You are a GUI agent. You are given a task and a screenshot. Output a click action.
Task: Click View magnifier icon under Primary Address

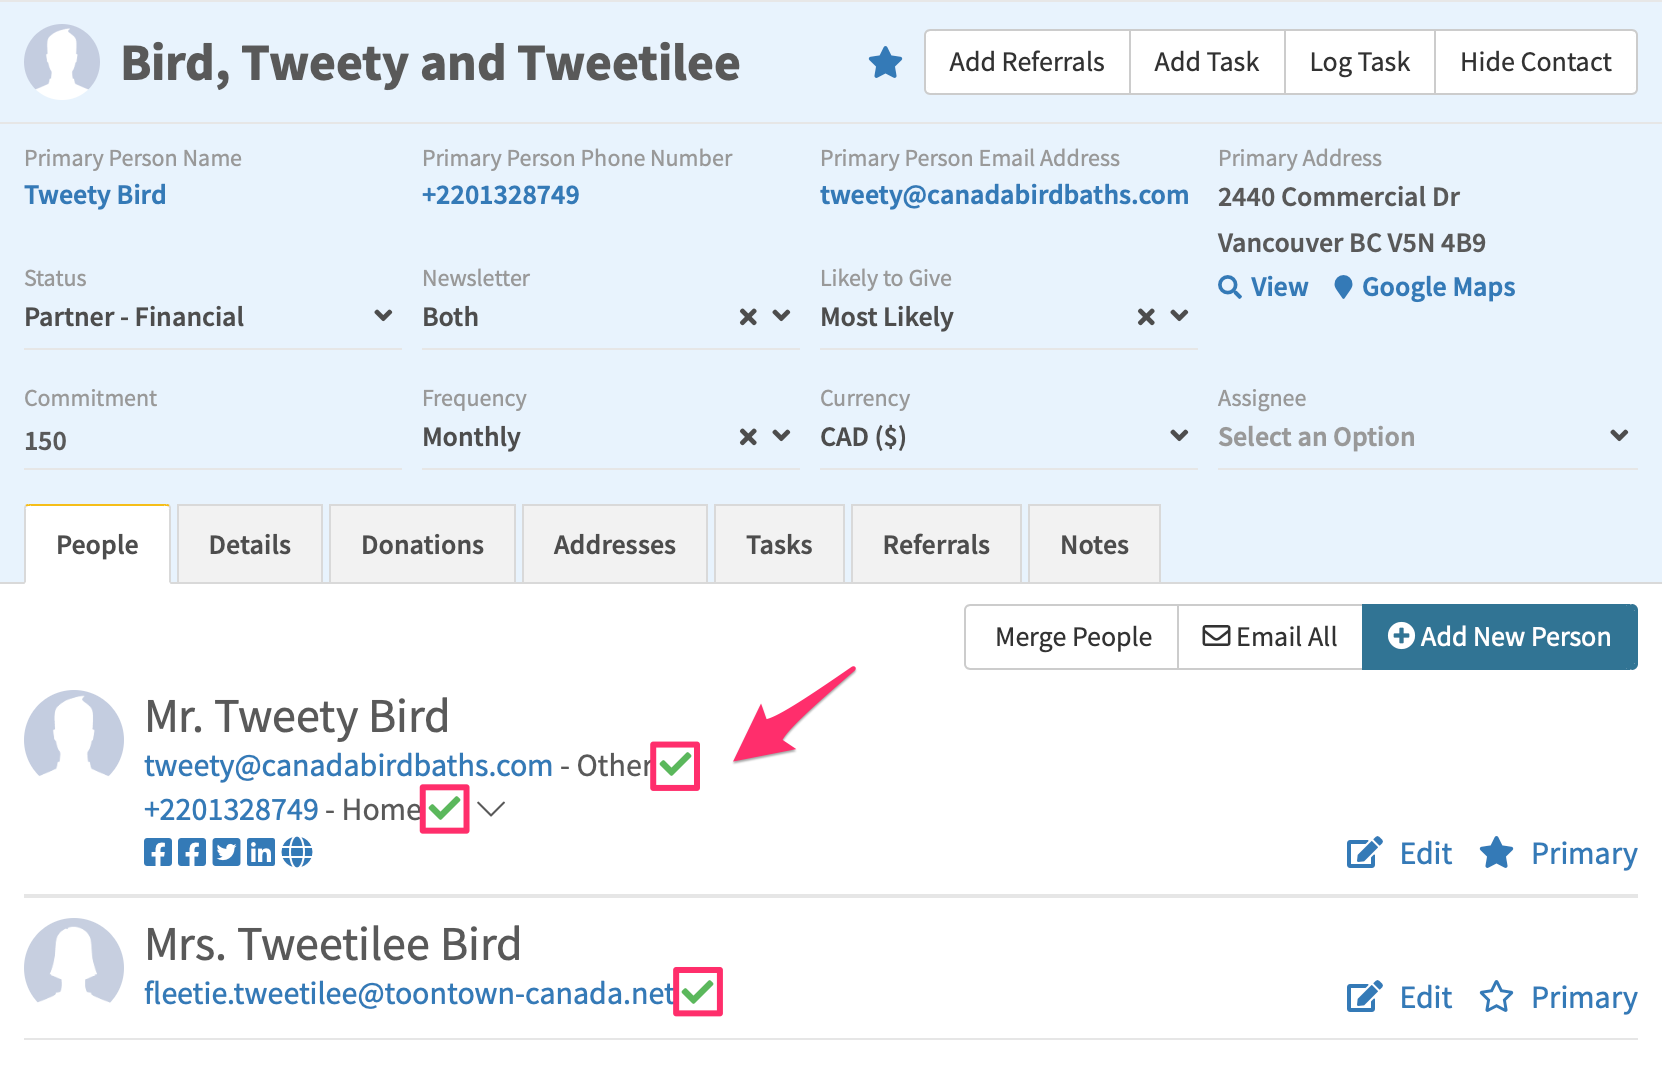pyautogui.click(x=1229, y=287)
